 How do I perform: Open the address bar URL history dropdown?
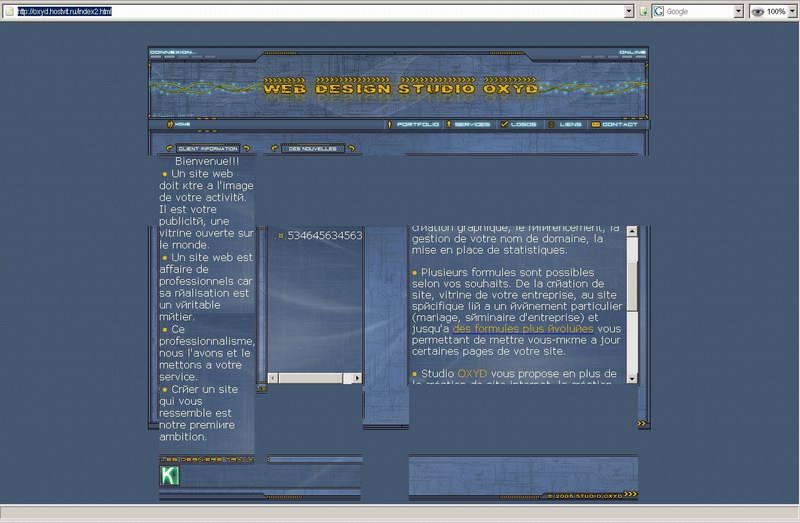[629, 11]
